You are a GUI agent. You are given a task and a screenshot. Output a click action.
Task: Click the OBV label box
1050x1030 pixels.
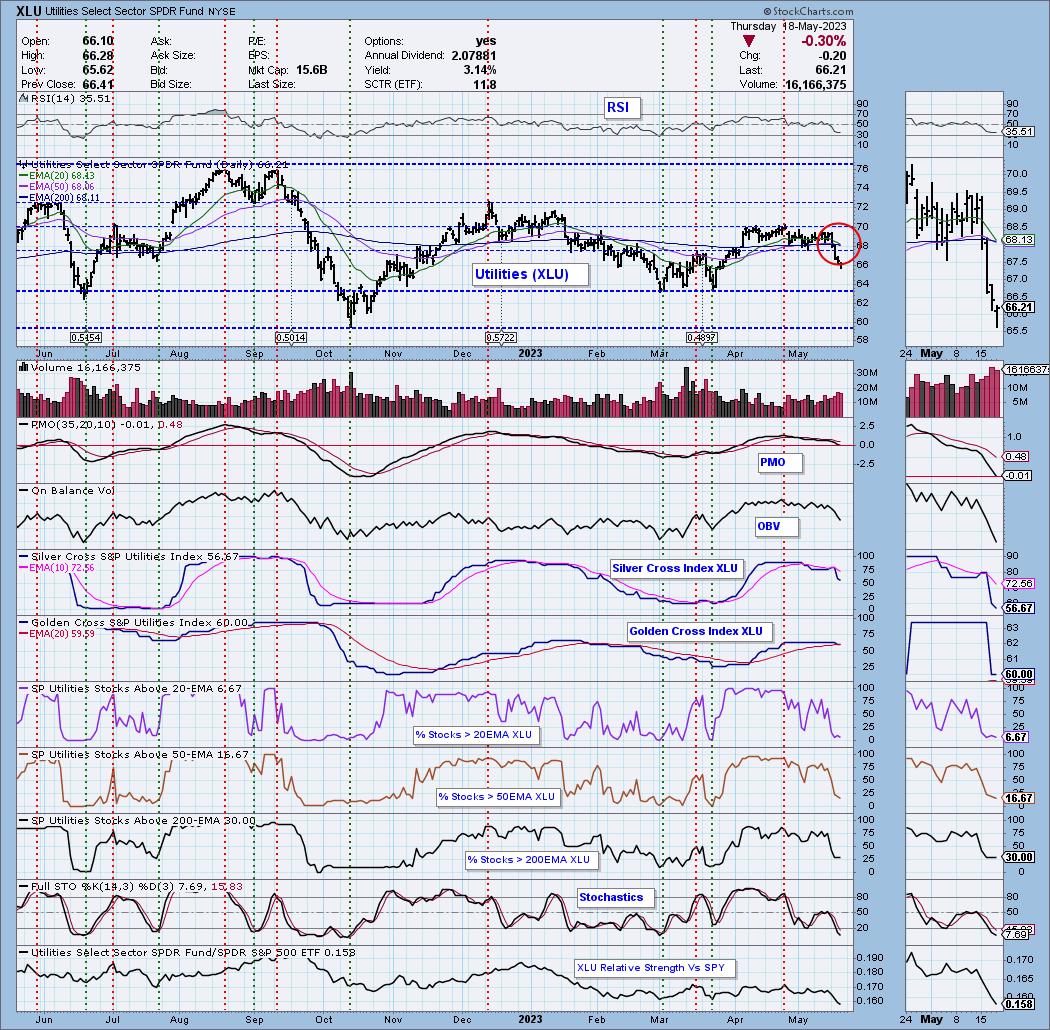[776, 526]
